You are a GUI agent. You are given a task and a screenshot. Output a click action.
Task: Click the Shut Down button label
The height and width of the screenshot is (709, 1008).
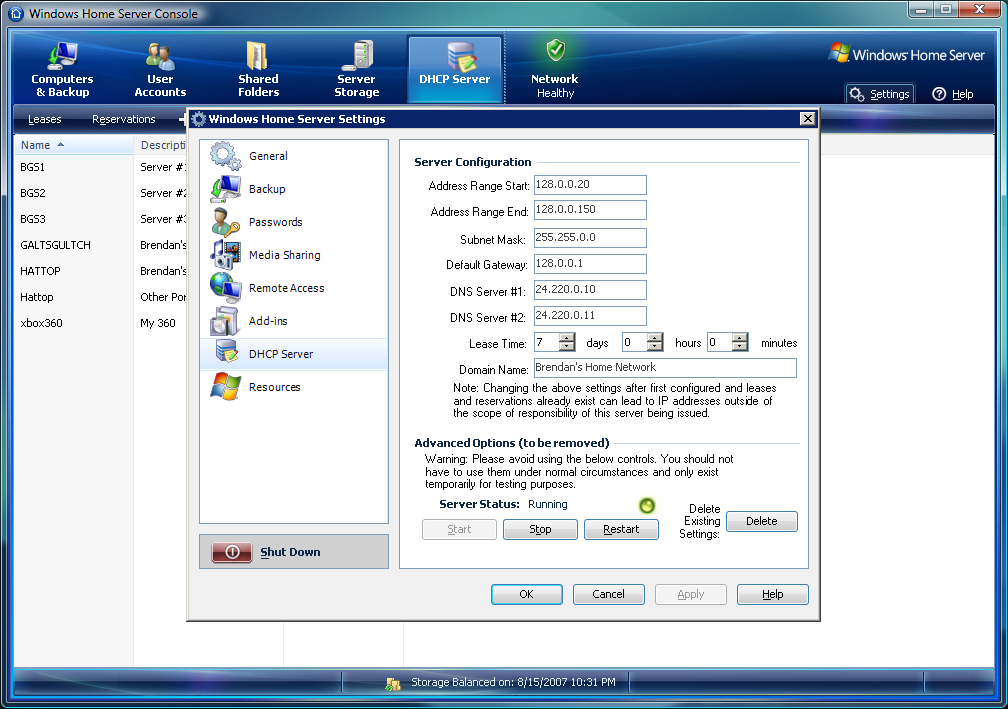290,552
